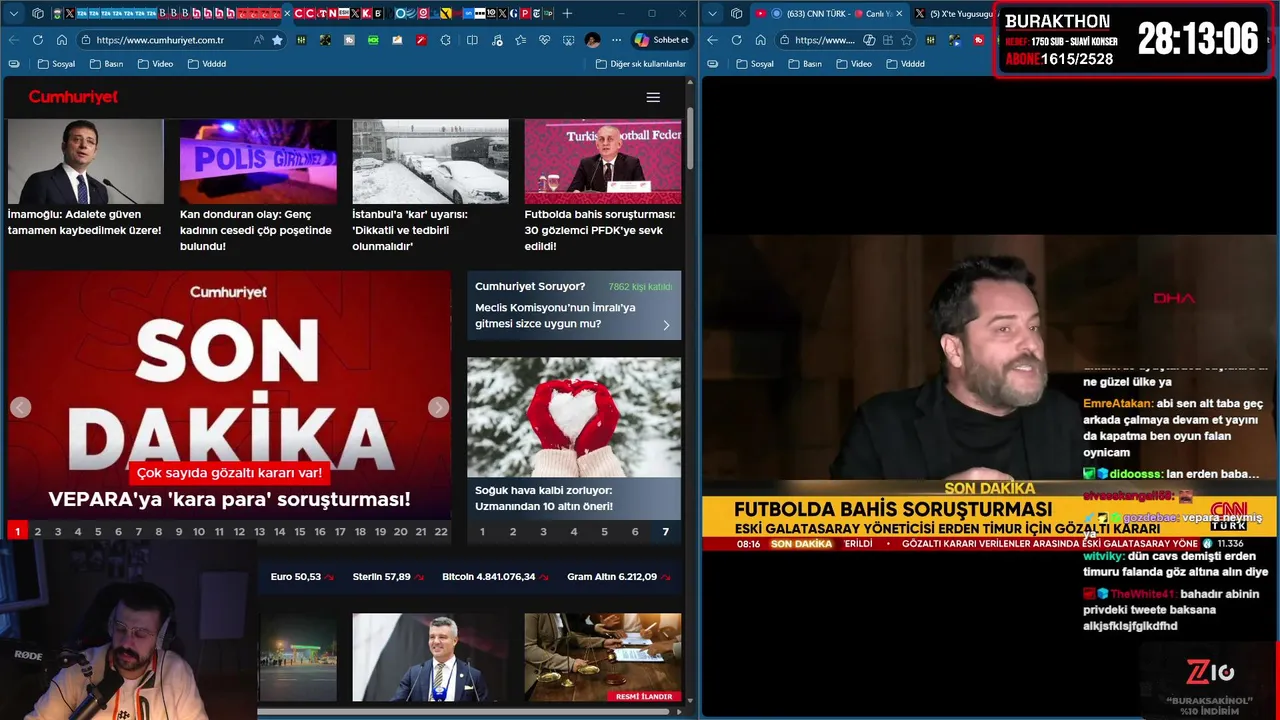Open the Sosyal bookmarks folder in left browser
Viewport: 1280px width, 720px height.
pos(56,63)
